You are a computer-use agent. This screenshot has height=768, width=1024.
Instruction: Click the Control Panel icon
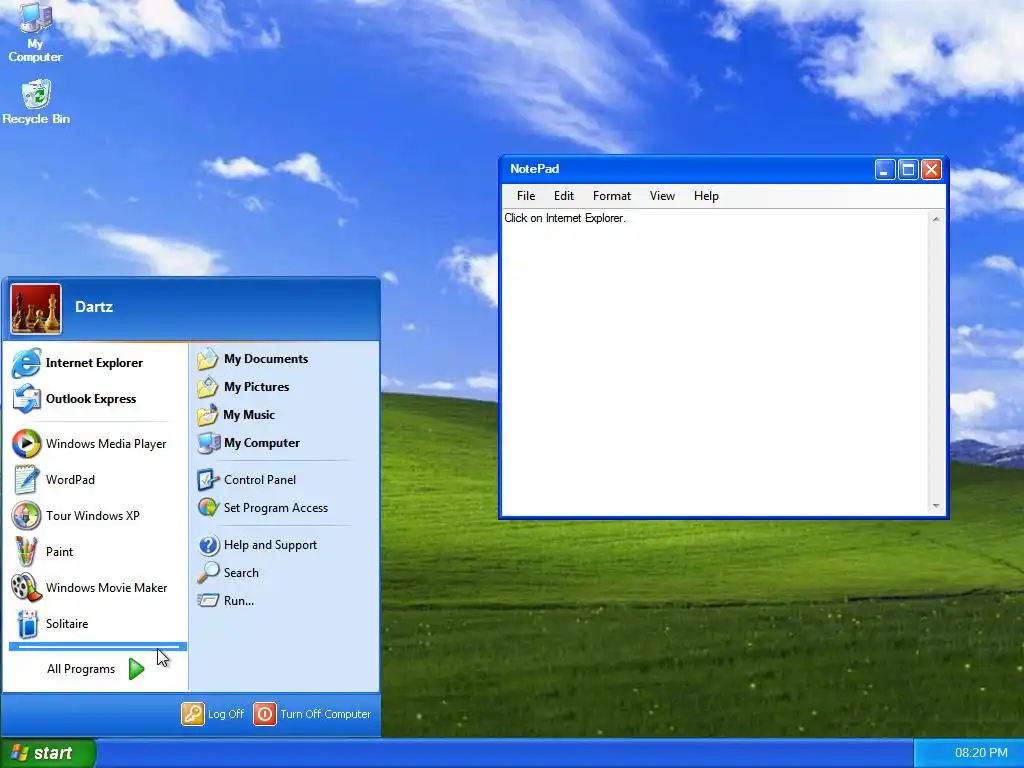coord(208,479)
